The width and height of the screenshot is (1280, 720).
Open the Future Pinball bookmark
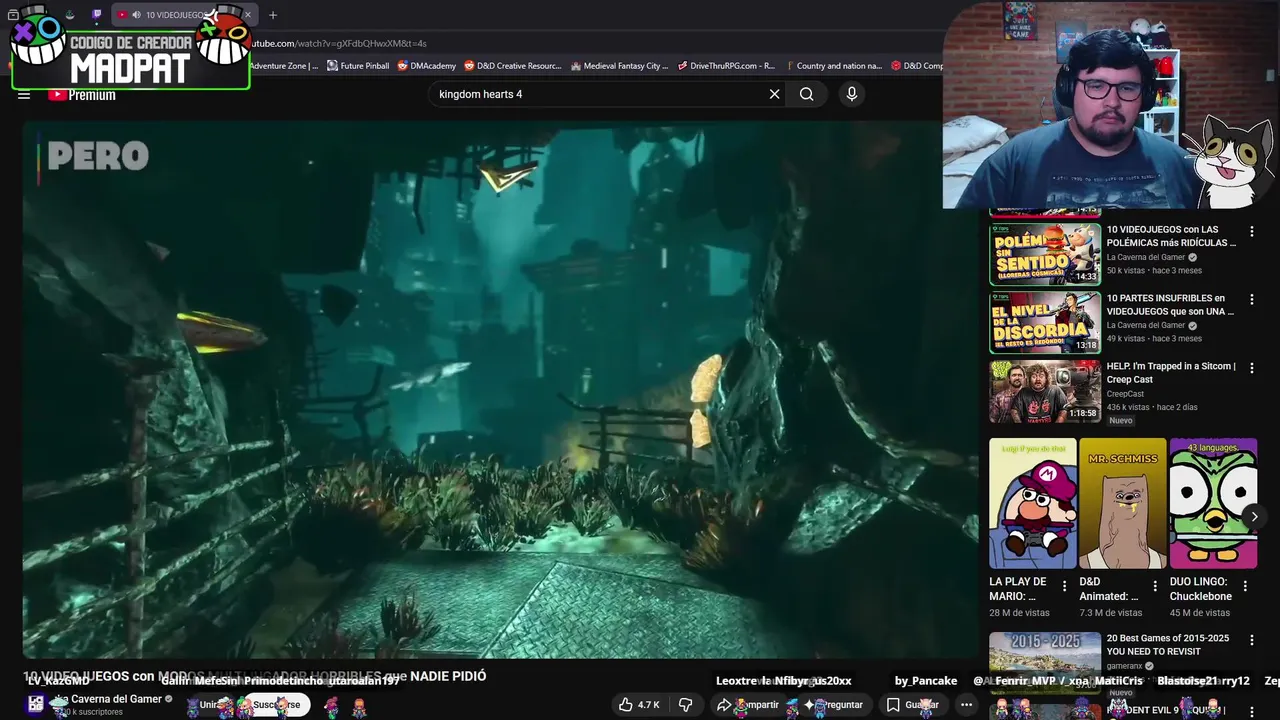click(358, 66)
